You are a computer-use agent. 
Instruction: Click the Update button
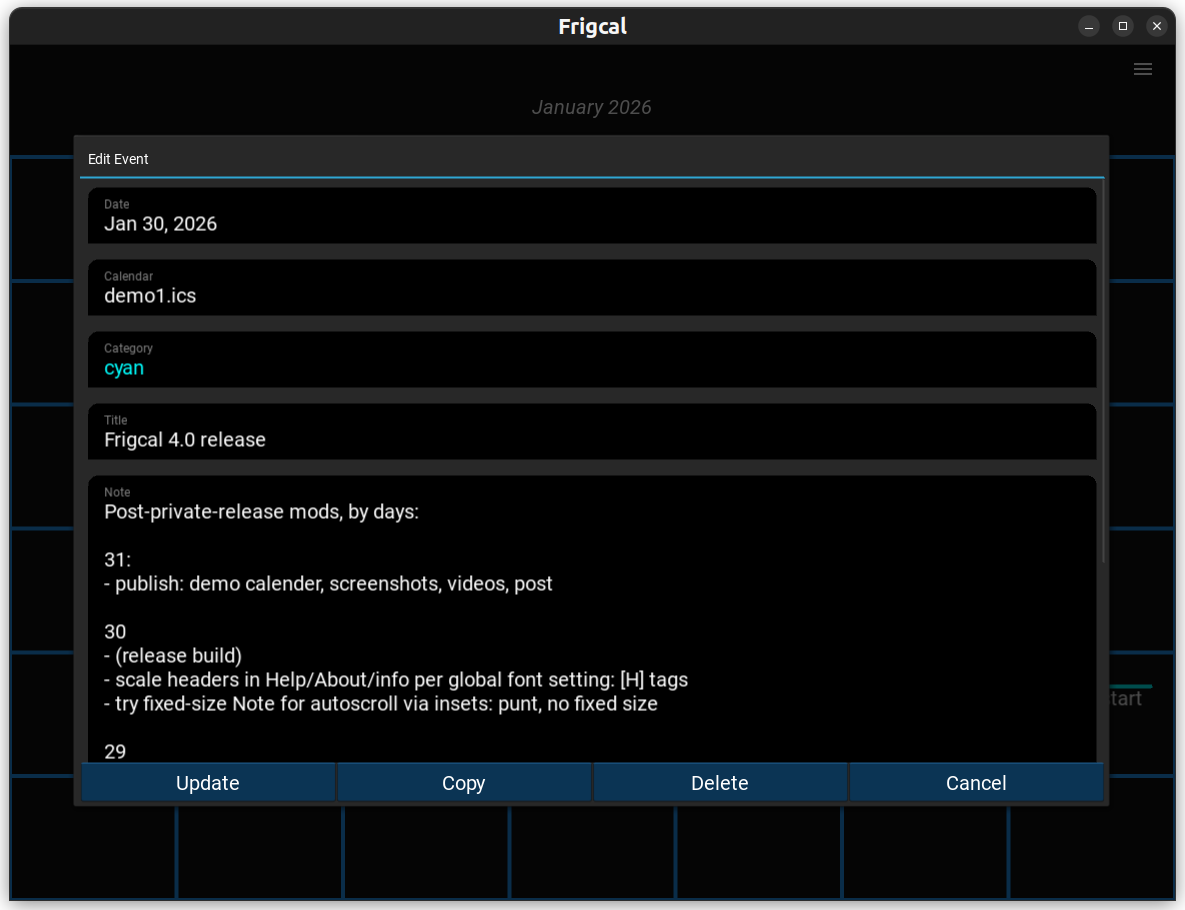click(208, 783)
